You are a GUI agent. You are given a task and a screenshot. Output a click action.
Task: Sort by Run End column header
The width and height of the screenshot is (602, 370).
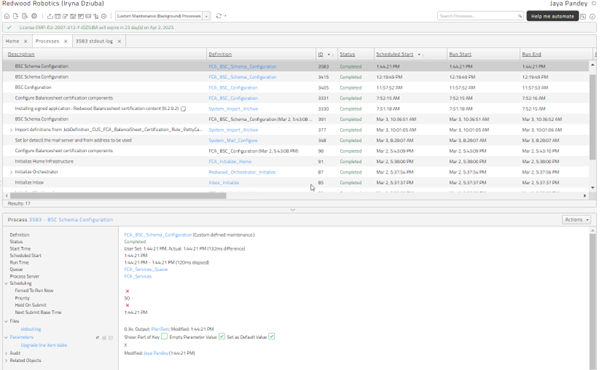531,55
